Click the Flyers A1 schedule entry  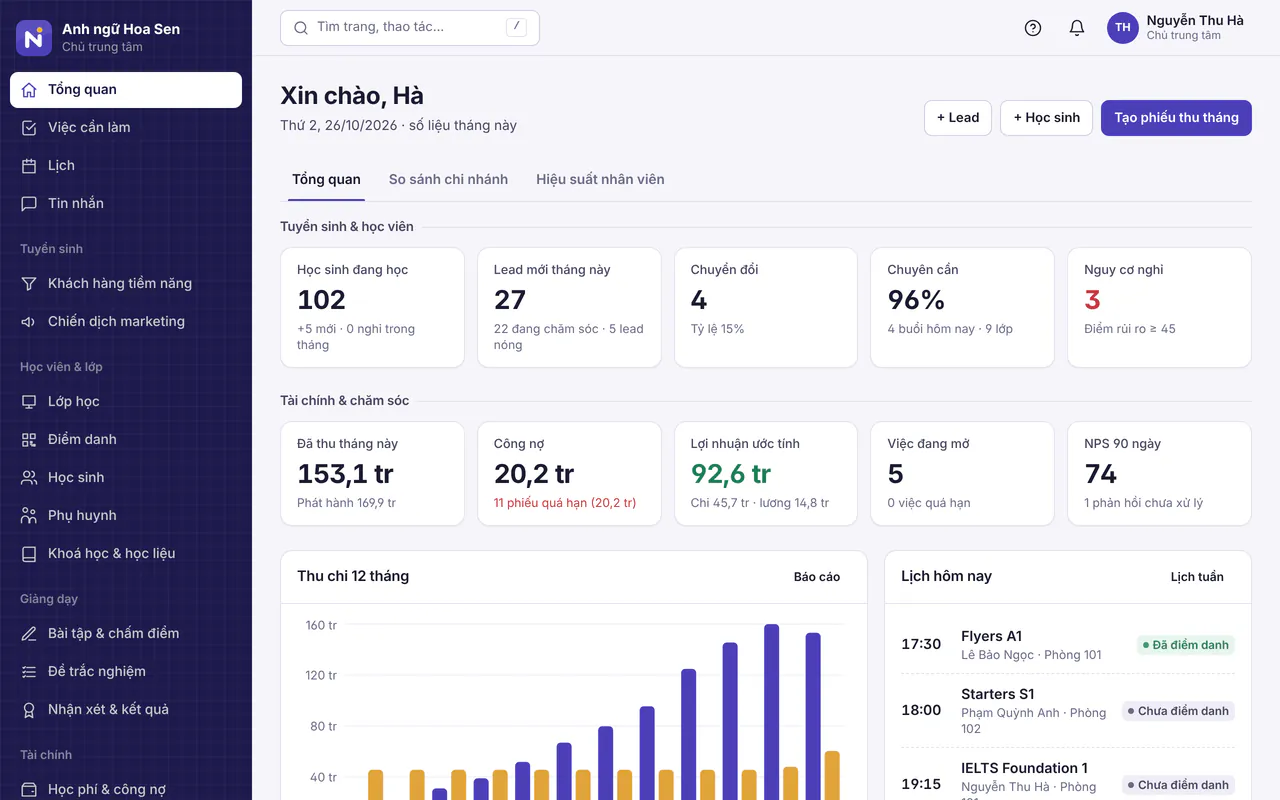pos(1068,645)
